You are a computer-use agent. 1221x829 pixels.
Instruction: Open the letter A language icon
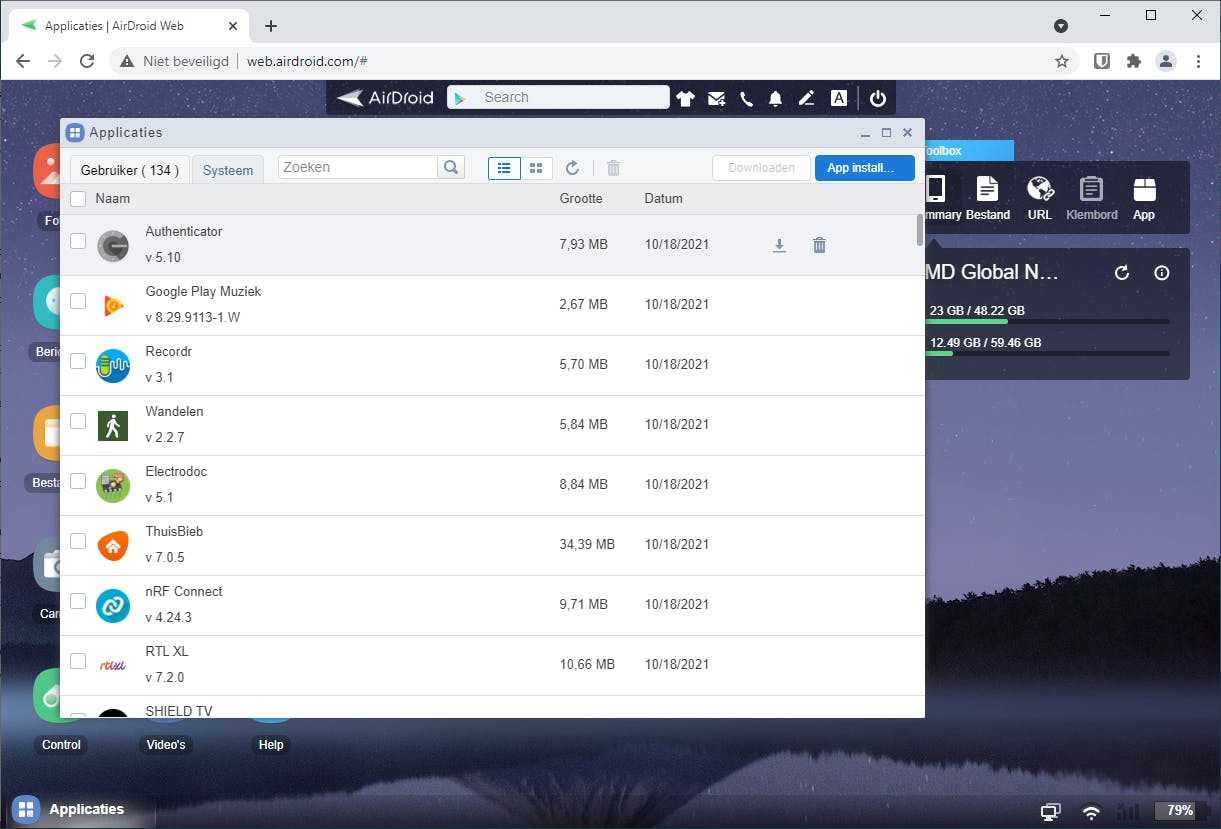839,98
